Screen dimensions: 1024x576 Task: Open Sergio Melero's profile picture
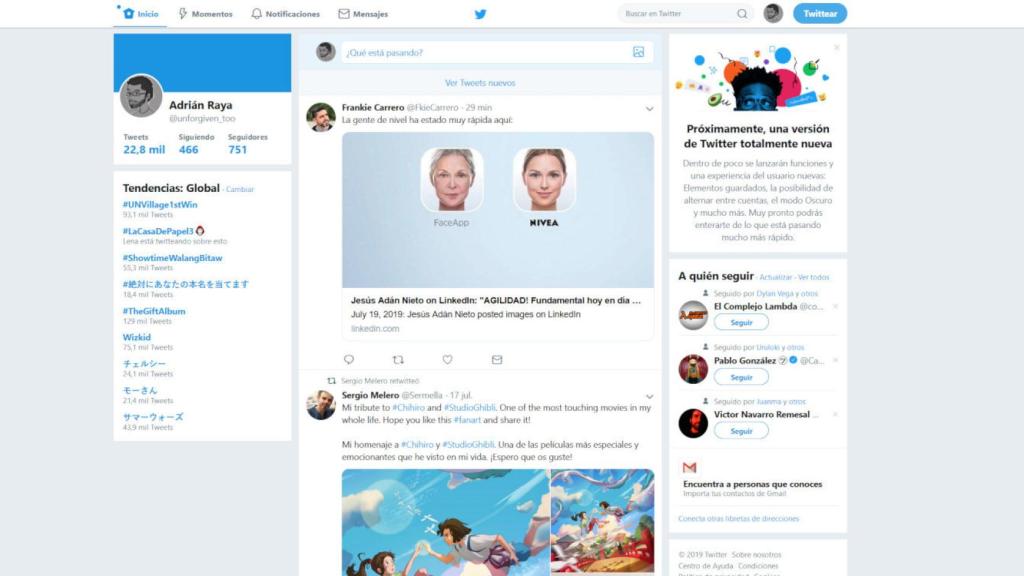click(321, 405)
